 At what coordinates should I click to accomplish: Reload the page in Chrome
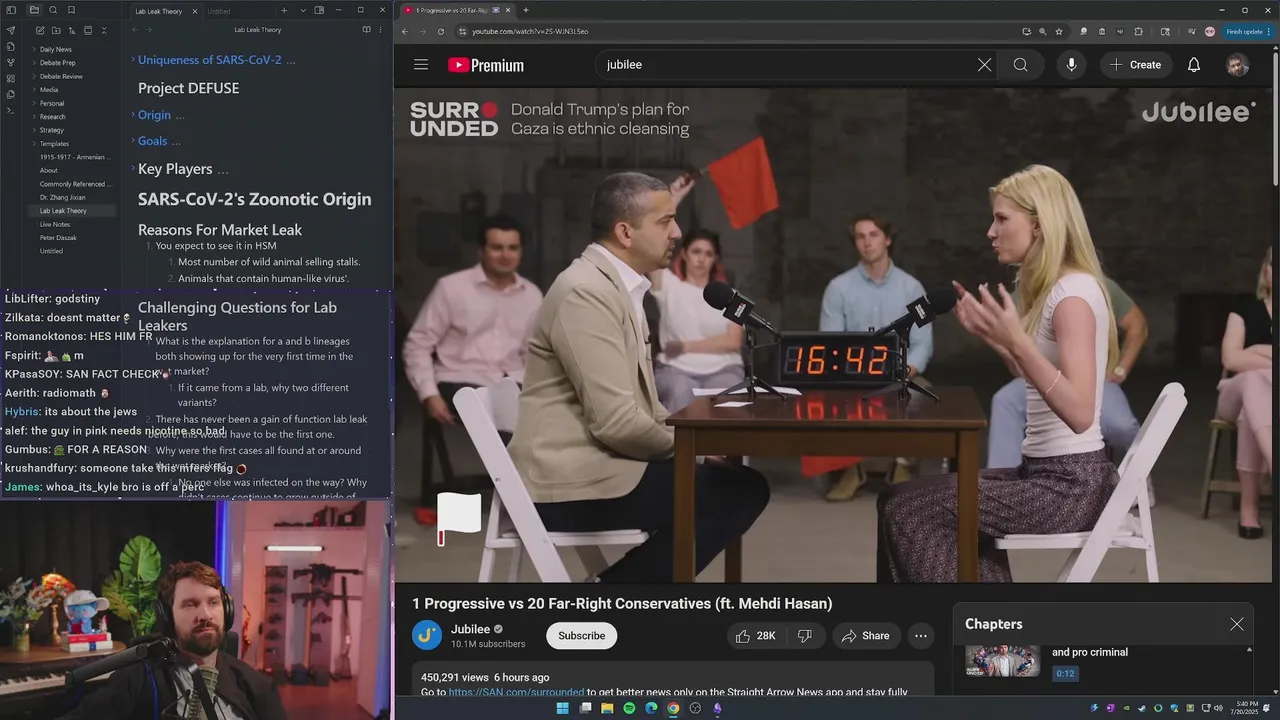pos(440,31)
